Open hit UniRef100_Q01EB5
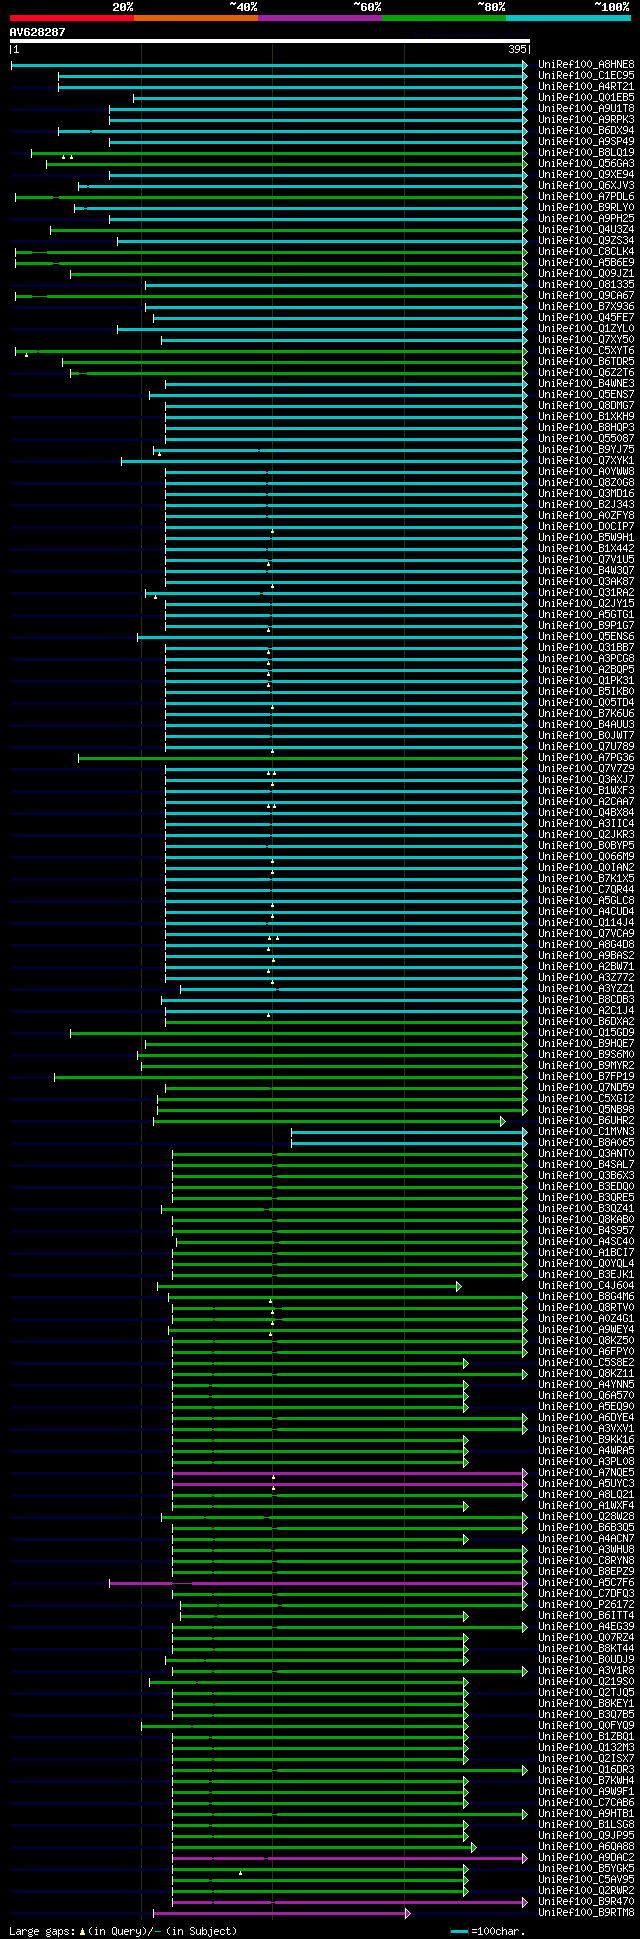The width and height of the screenshot is (640, 1939). point(586,97)
